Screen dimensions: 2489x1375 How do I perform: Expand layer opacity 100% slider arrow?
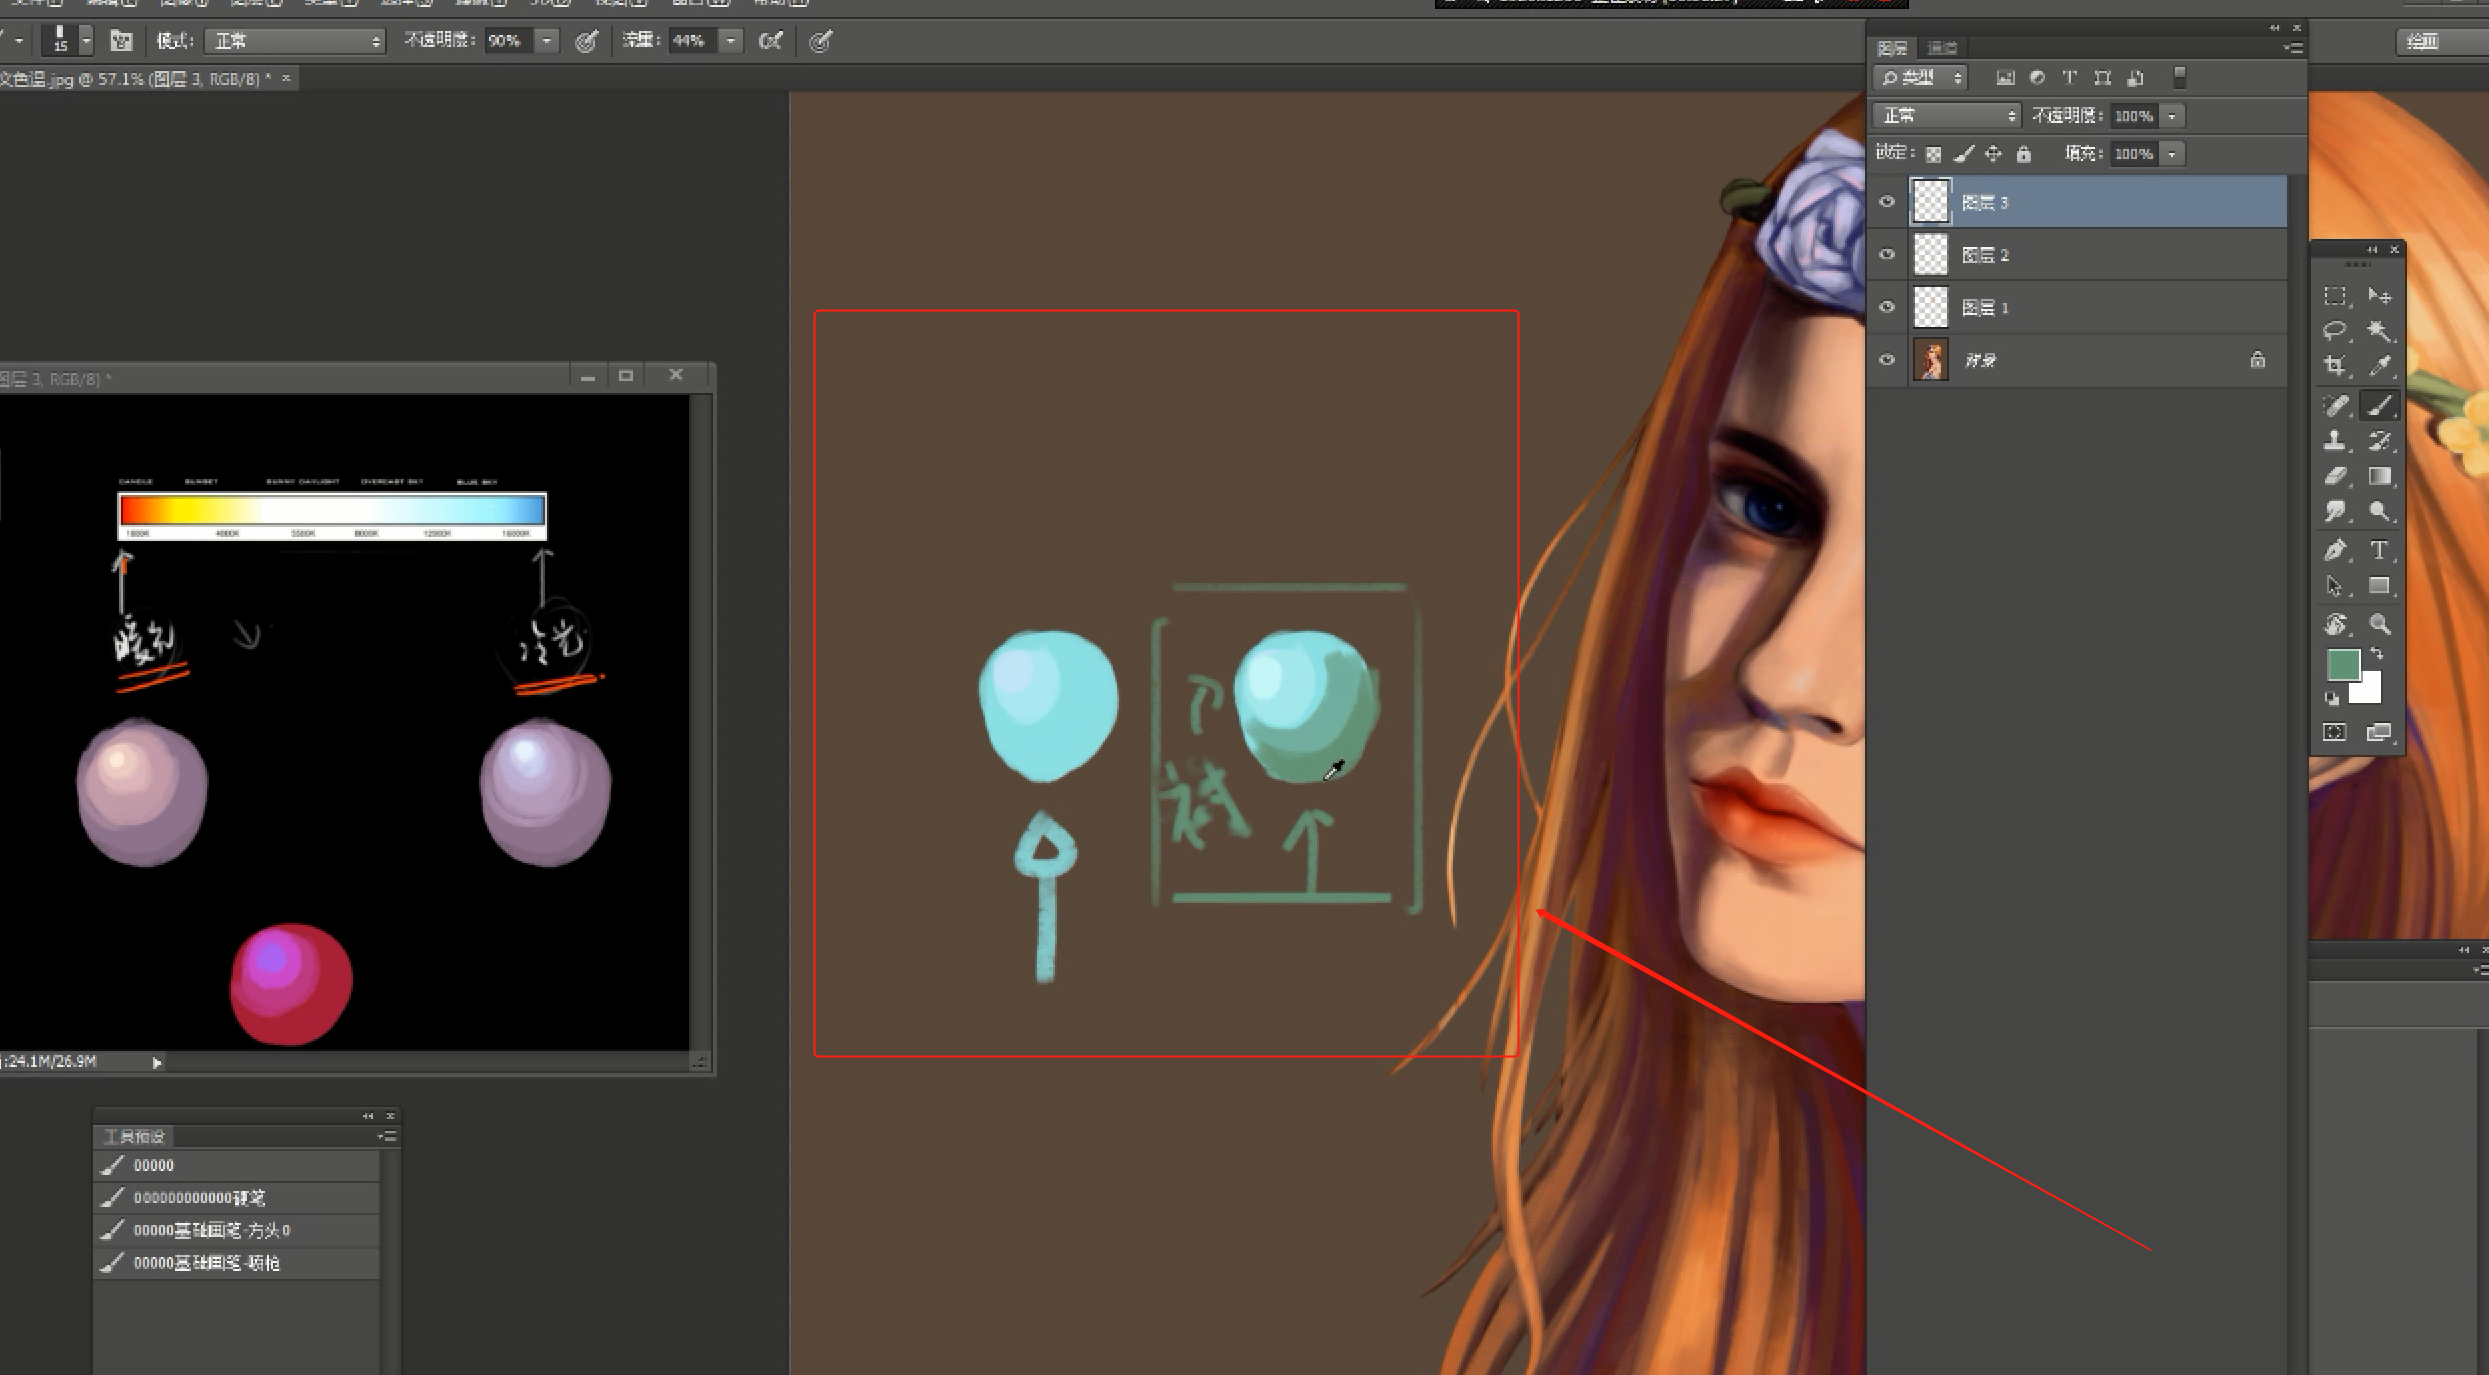point(2172,116)
